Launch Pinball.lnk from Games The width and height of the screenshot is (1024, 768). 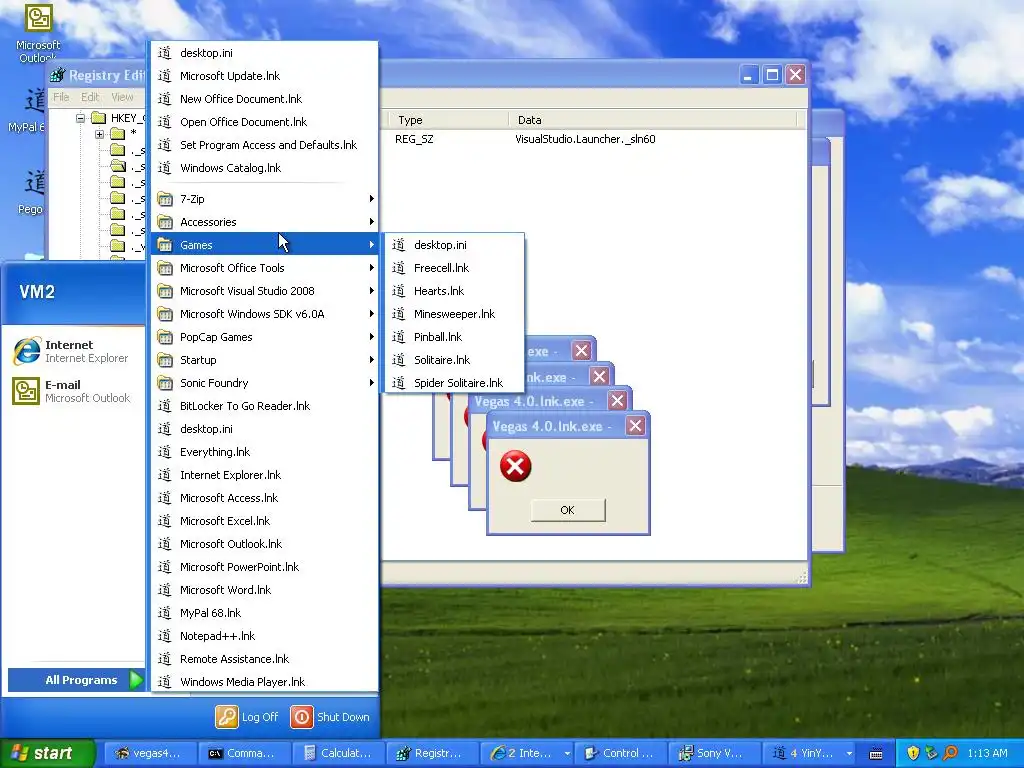click(454, 337)
